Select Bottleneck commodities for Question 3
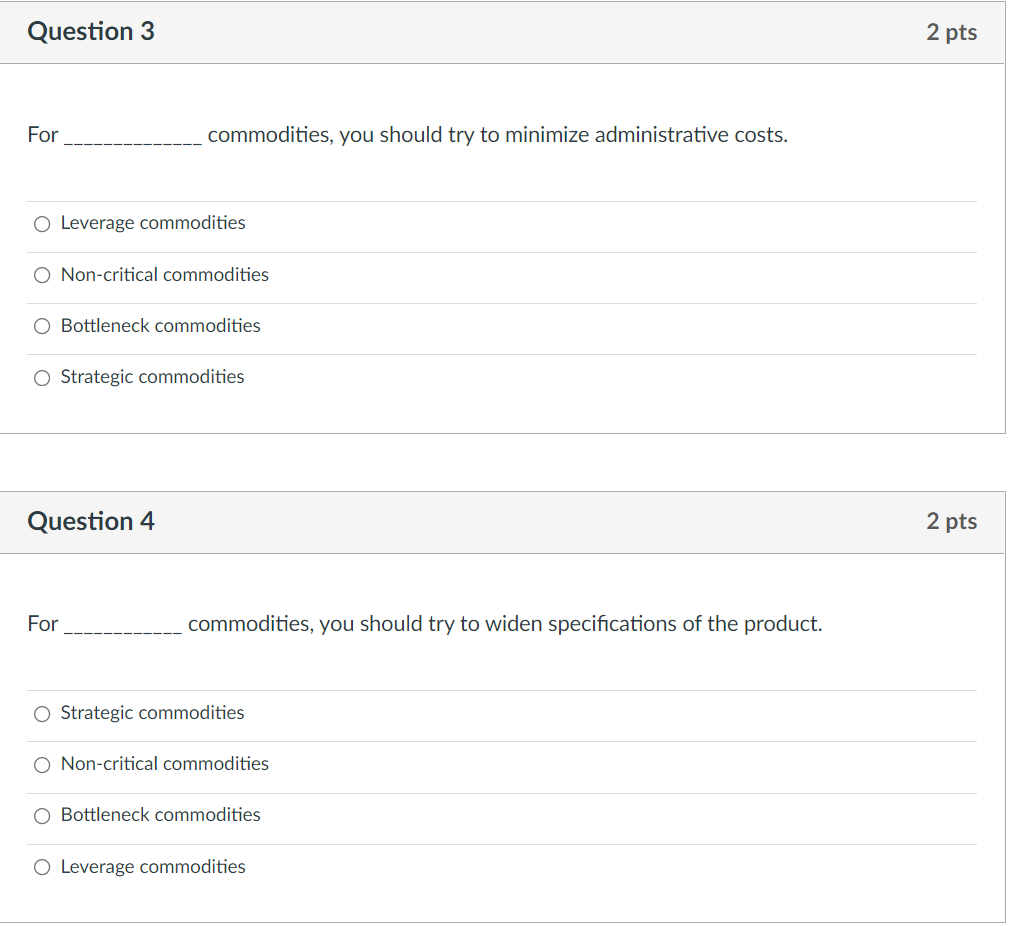Viewport: 1009px width, 926px height. 42,326
